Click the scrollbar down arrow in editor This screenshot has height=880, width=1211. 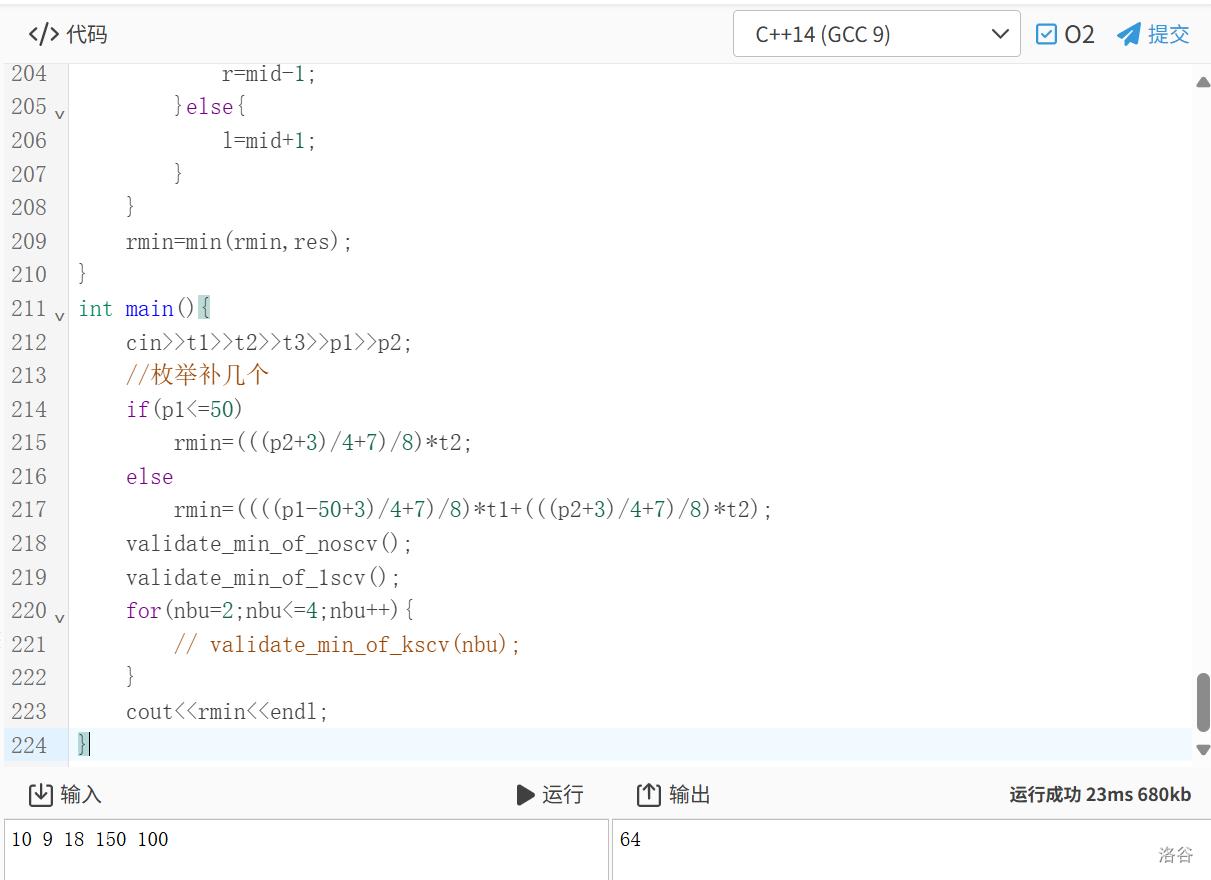click(x=1203, y=749)
